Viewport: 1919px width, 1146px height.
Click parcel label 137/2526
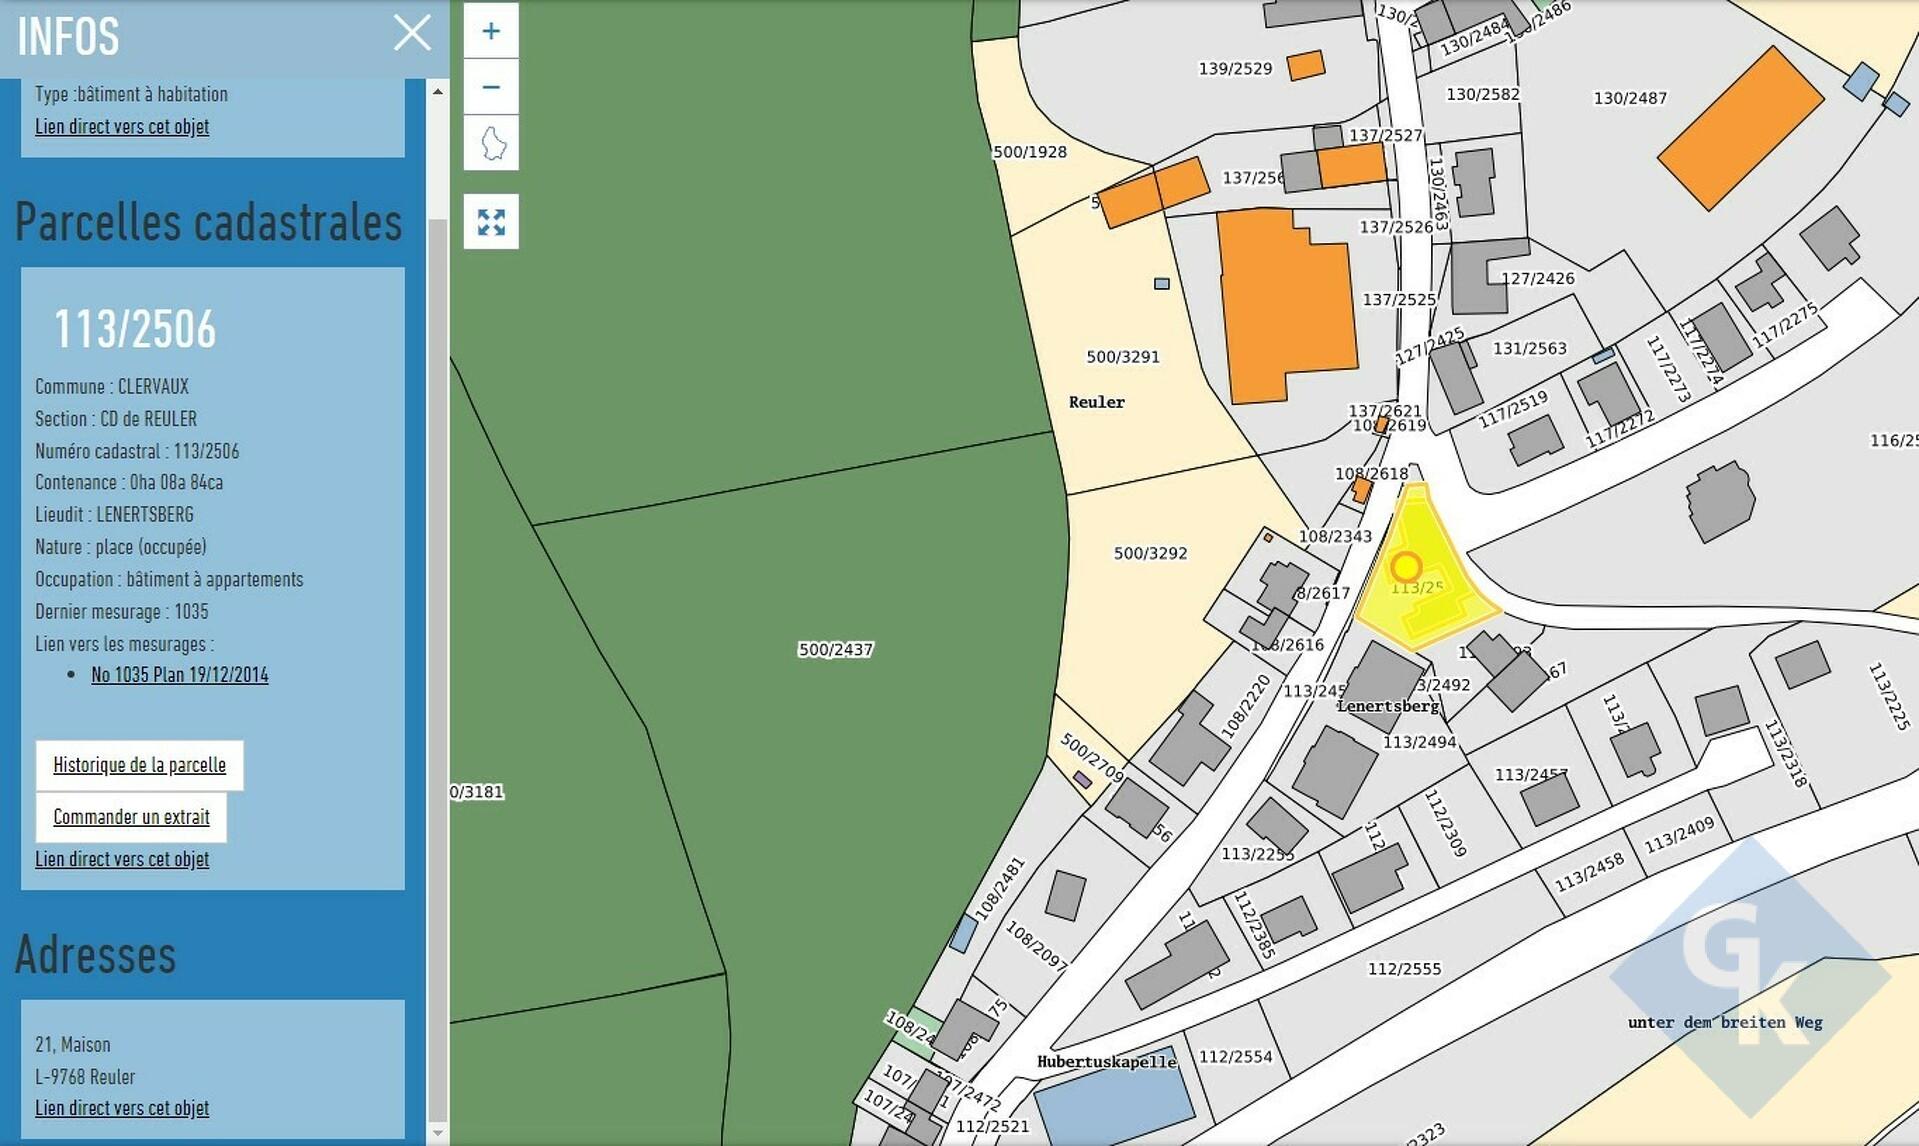click(1395, 227)
